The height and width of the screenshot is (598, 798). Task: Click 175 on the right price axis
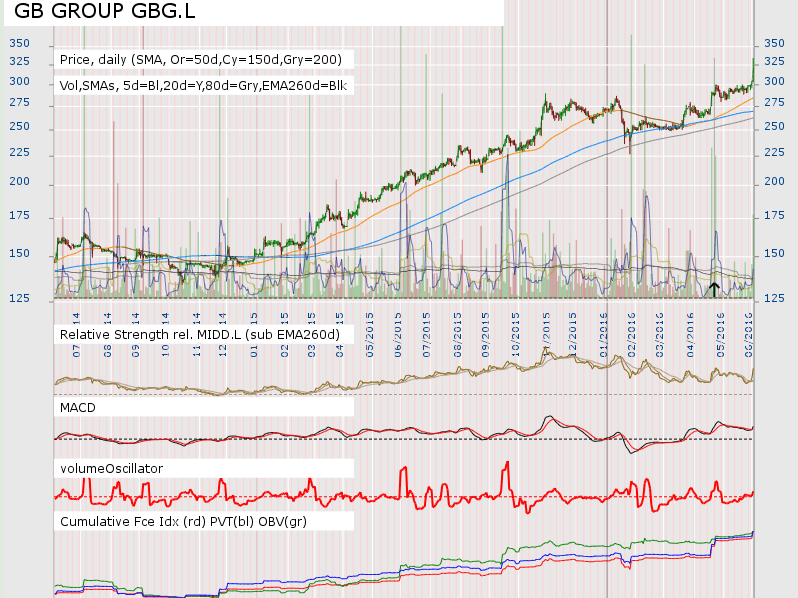click(774, 215)
